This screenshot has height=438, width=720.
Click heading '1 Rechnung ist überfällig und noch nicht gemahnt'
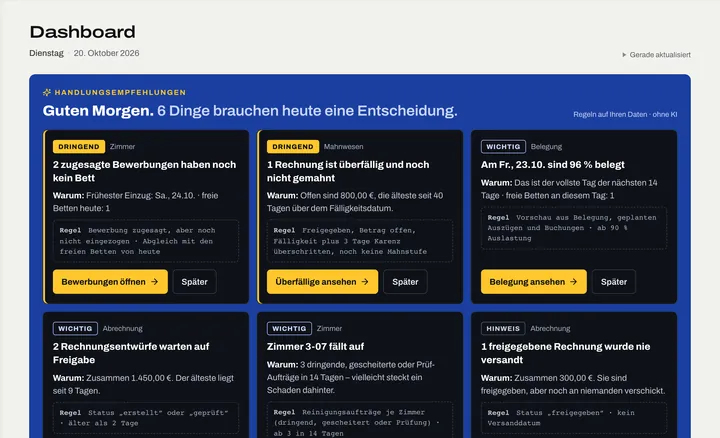[348, 171]
